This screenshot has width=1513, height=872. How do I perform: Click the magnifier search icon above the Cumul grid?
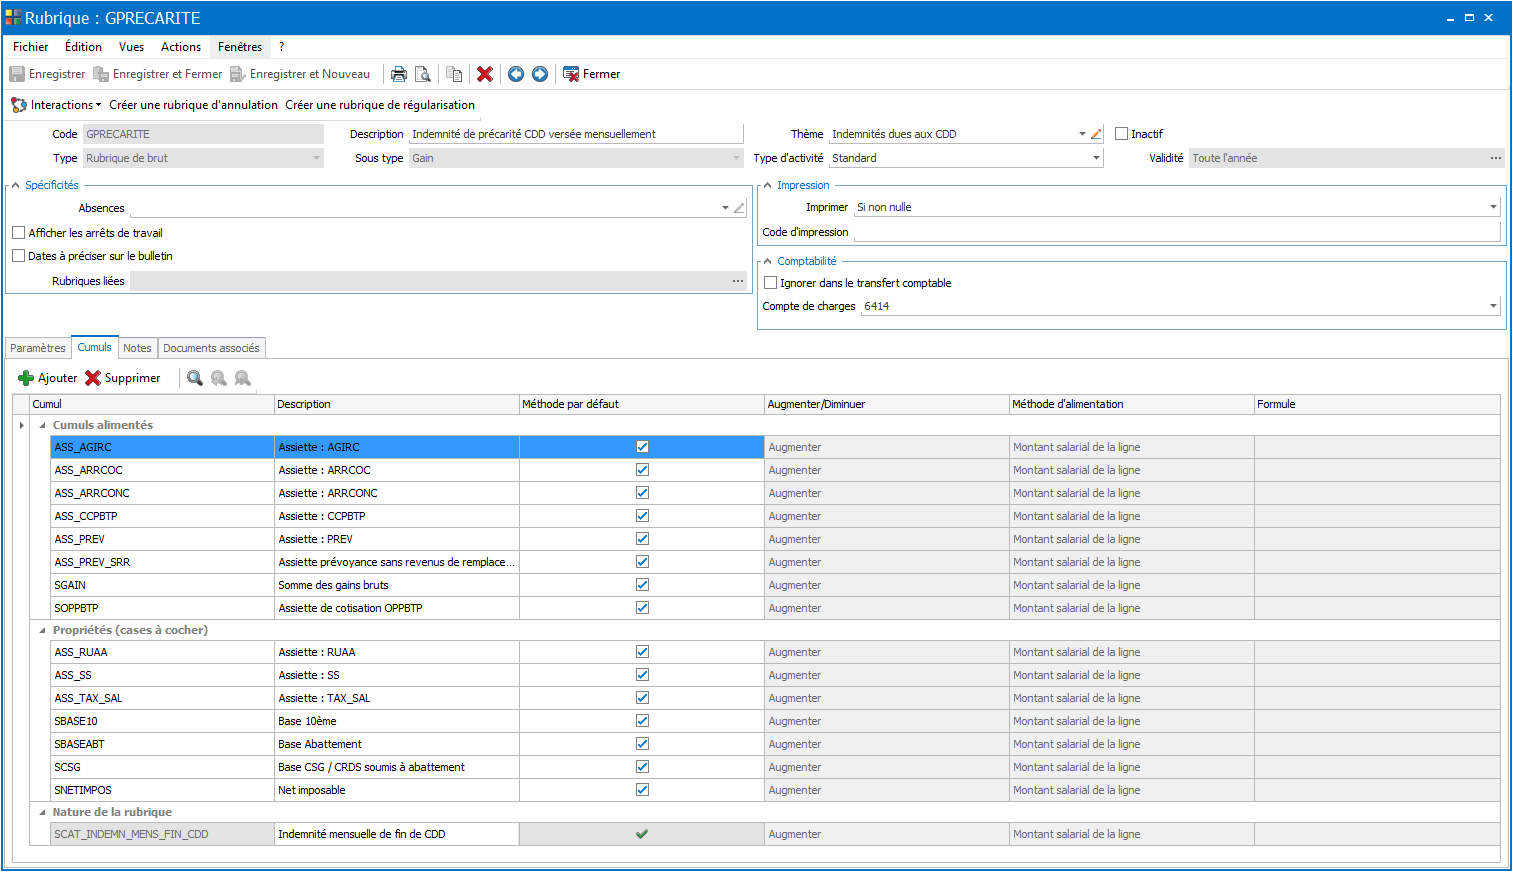(195, 378)
